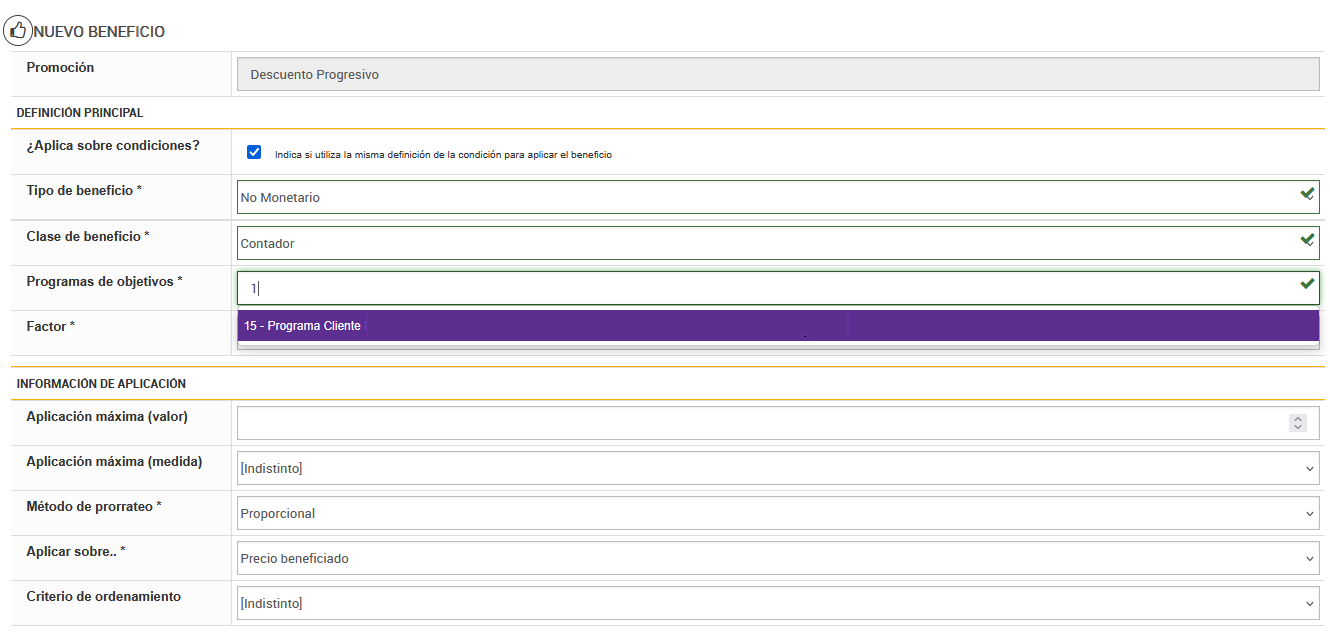This screenshot has width=1330, height=633.
Task: Click the Información de Aplicación section header
Action: (x=101, y=384)
